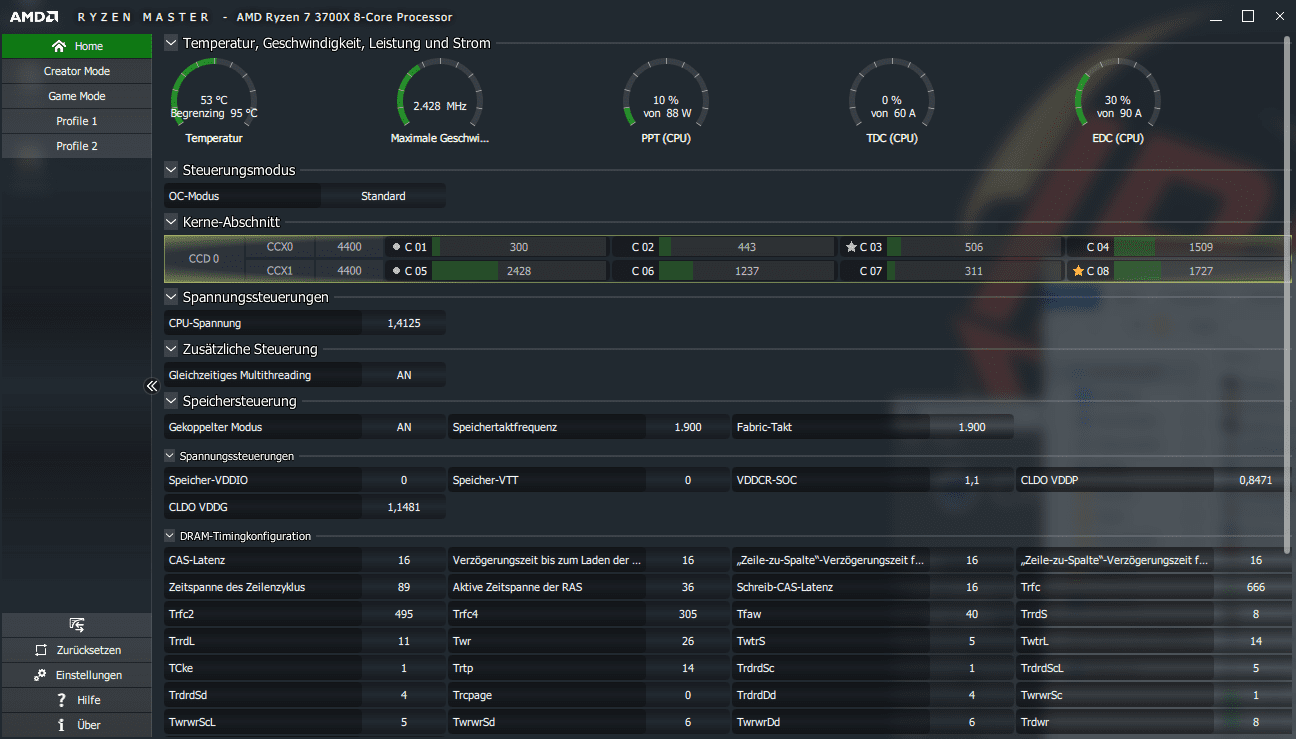Click the C 02 core frequency bar
Screen dimensions: 1296x739
click(x=746, y=247)
